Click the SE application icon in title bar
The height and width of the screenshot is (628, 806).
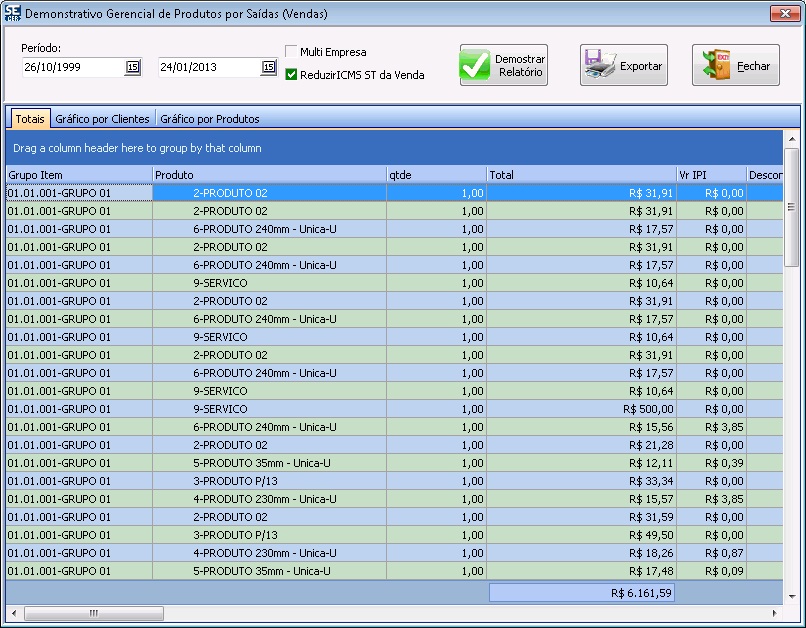pyautogui.click(x=12, y=14)
